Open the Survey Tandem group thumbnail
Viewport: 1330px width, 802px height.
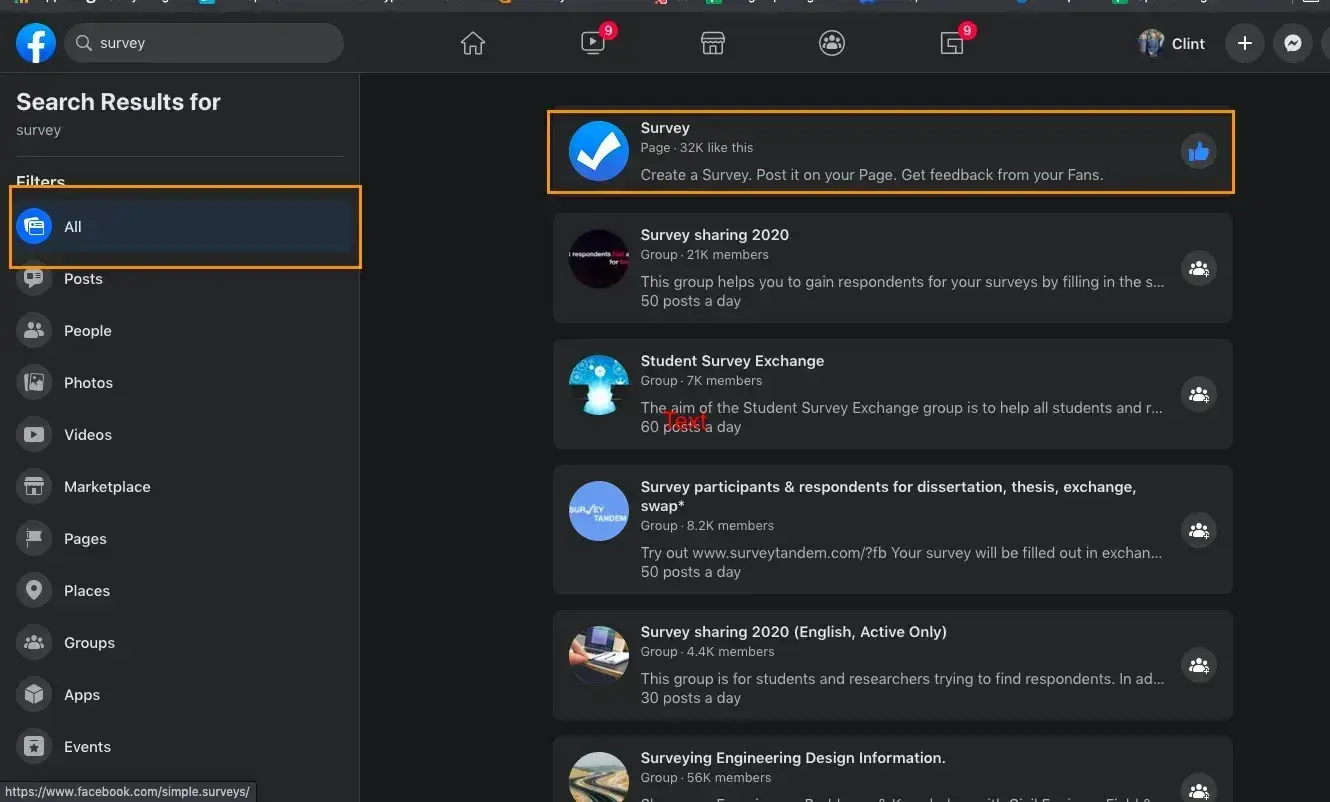[598, 511]
